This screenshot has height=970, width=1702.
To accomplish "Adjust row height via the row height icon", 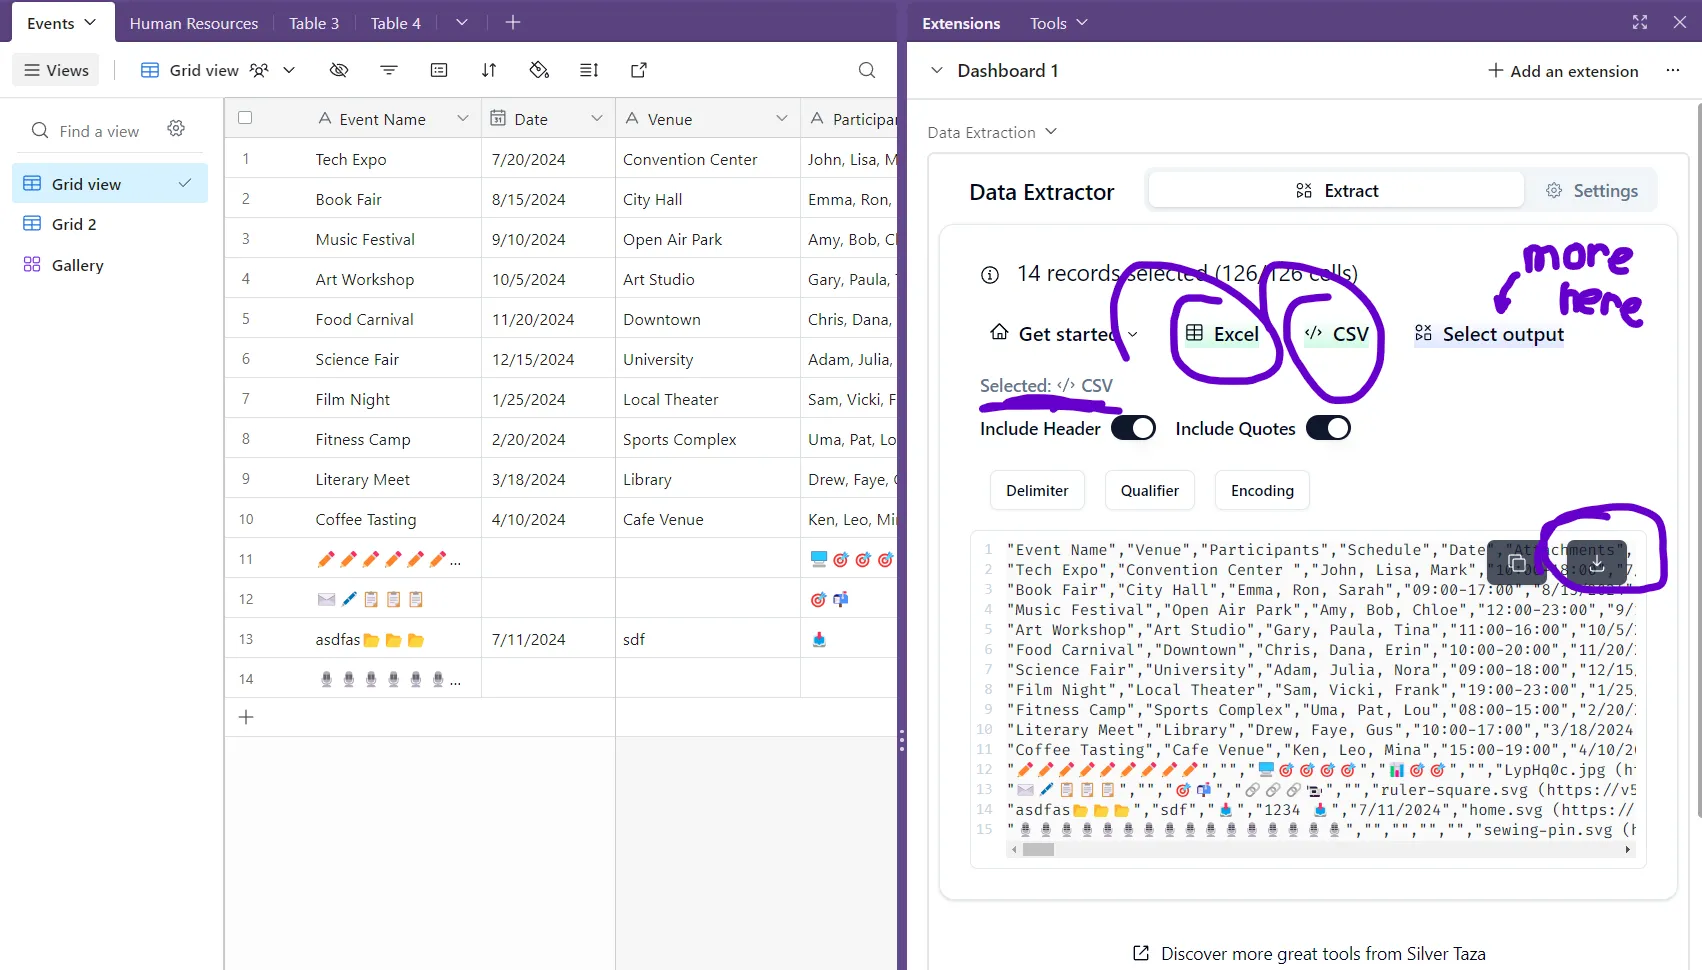I will 589,70.
